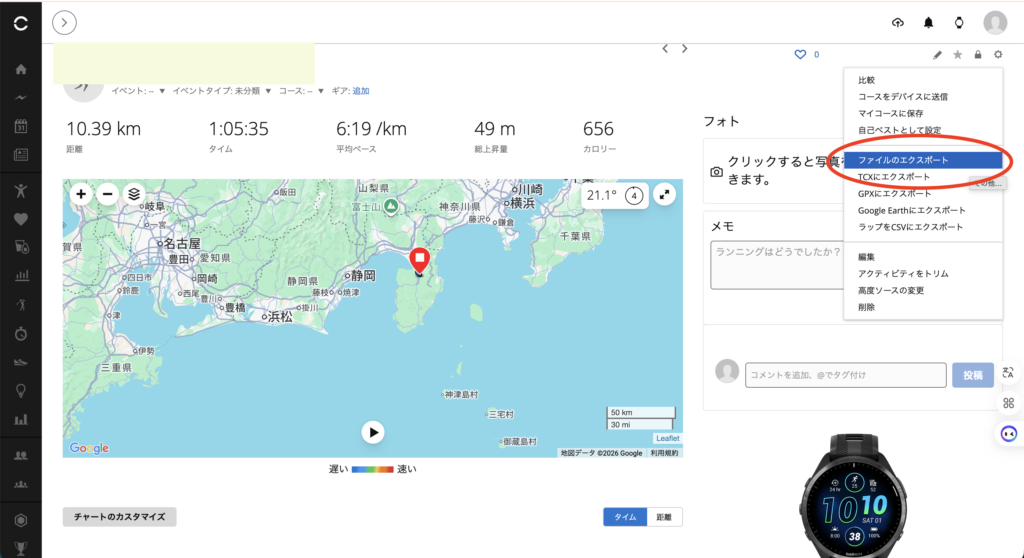Open the insights lightbulb icon in sidebar

21,391
